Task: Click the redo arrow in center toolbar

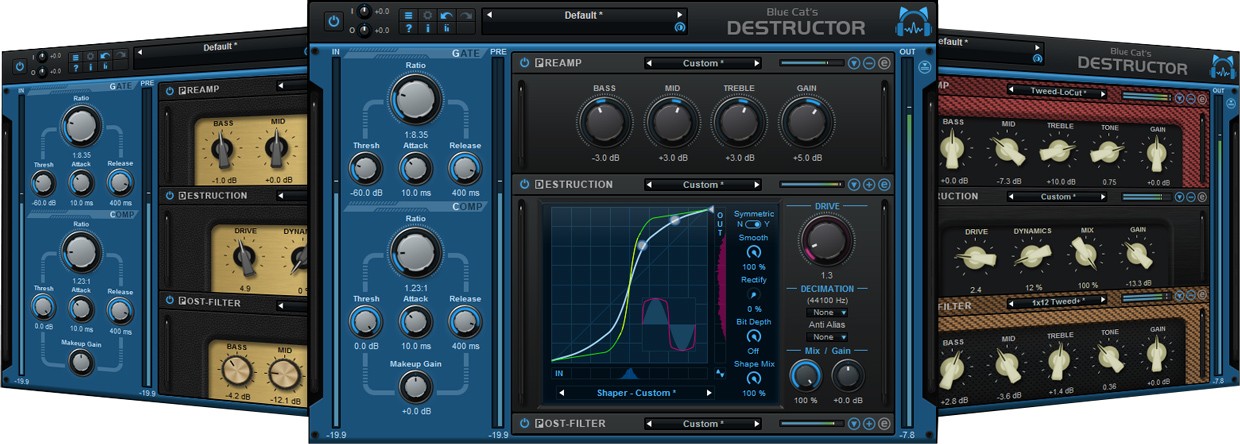Action: [x=465, y=14]
